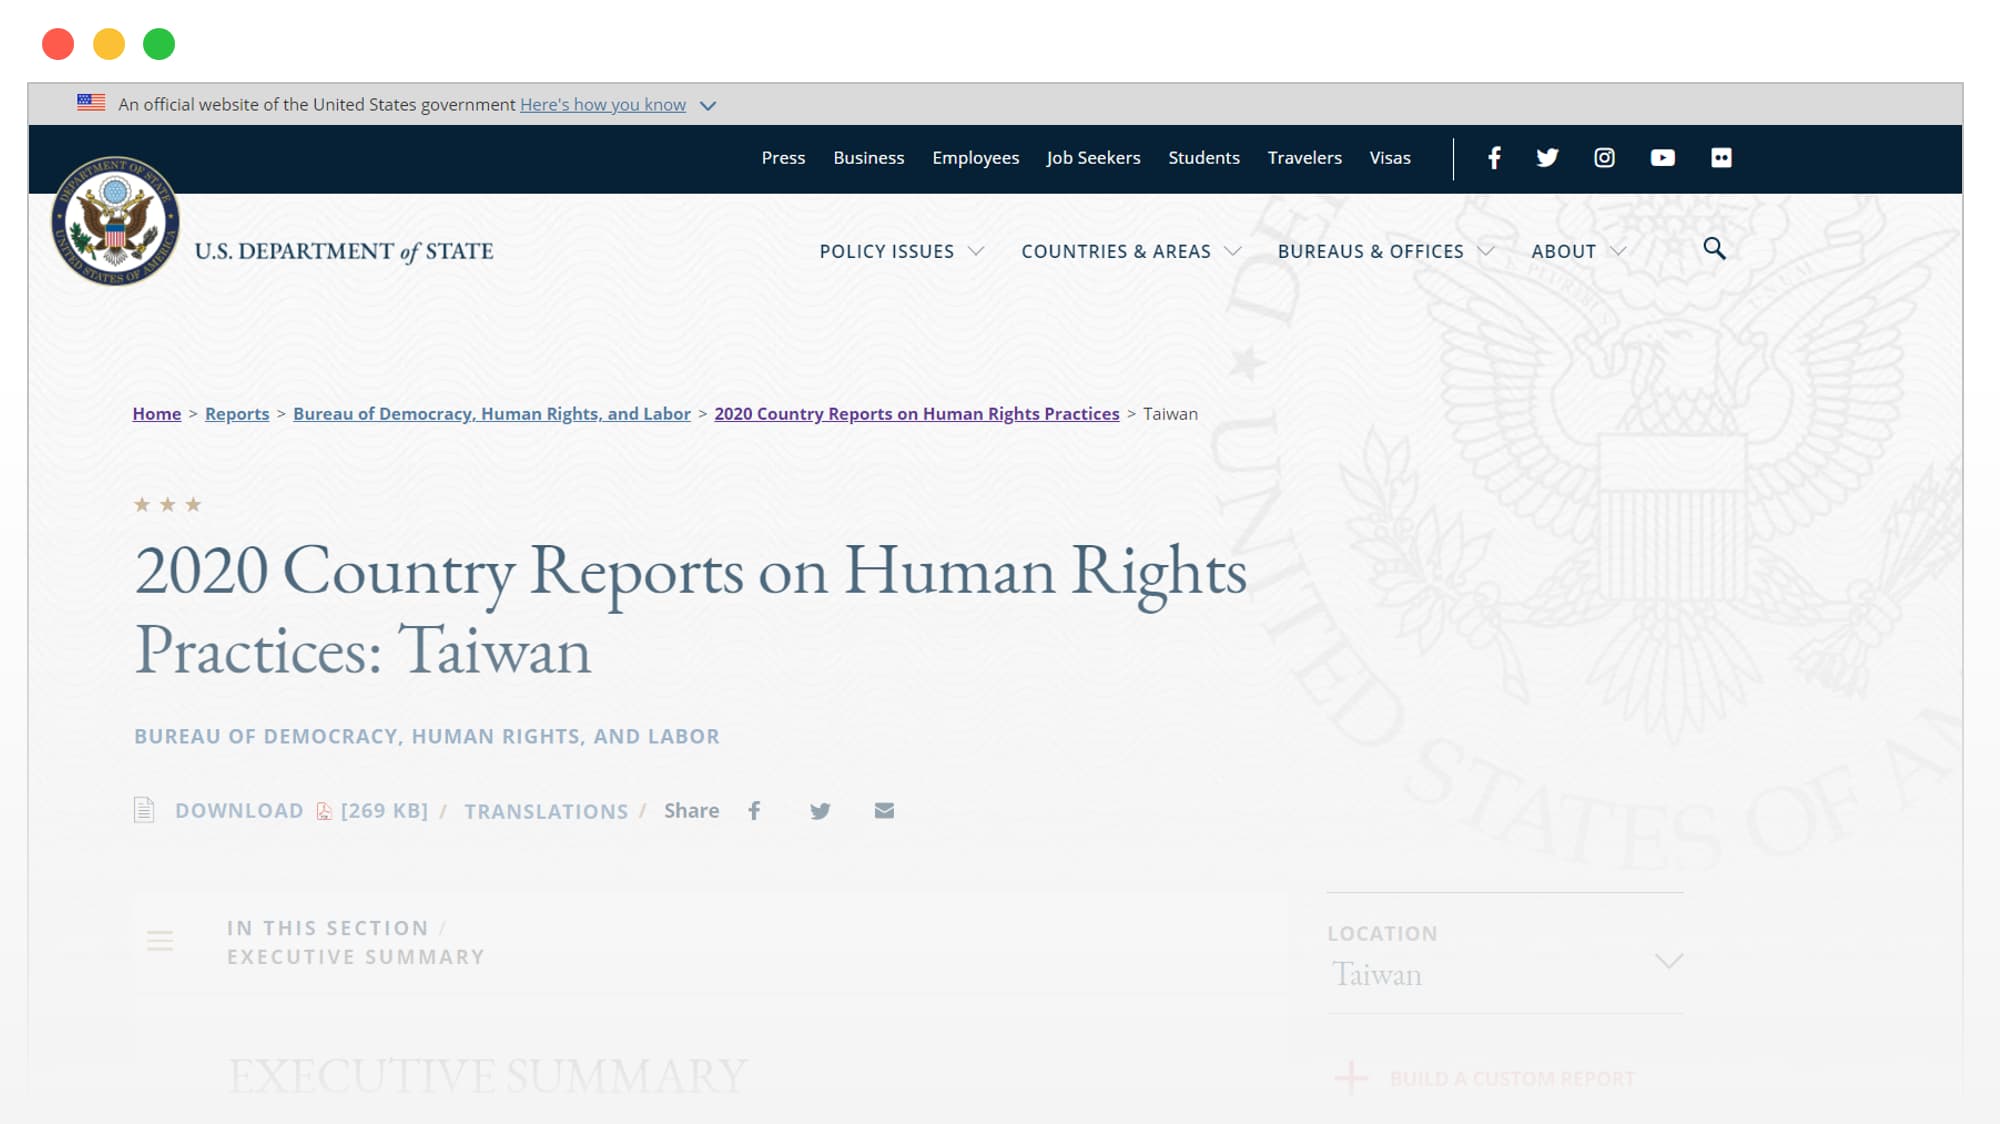Open the Business menu item

point(868,158)
